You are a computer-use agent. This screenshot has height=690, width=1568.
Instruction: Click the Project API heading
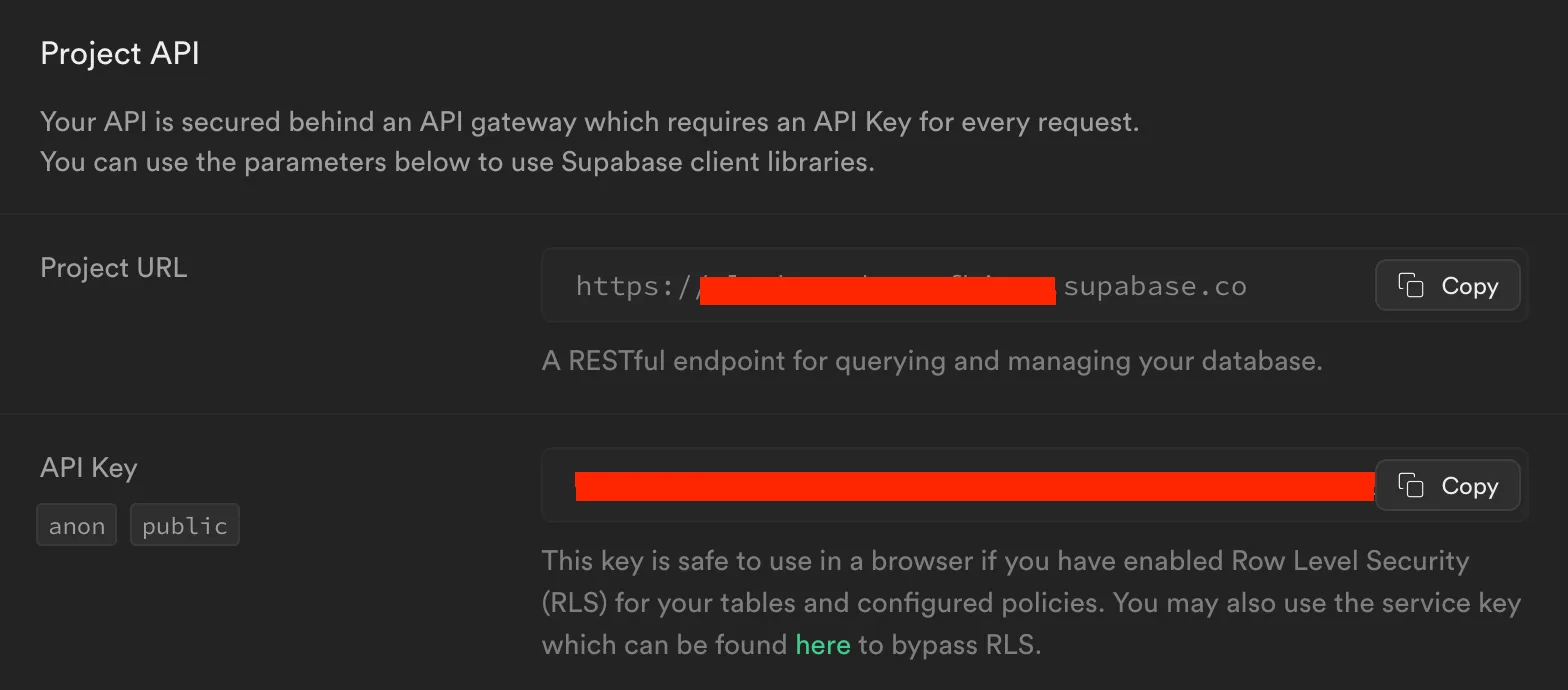[119, 53]
